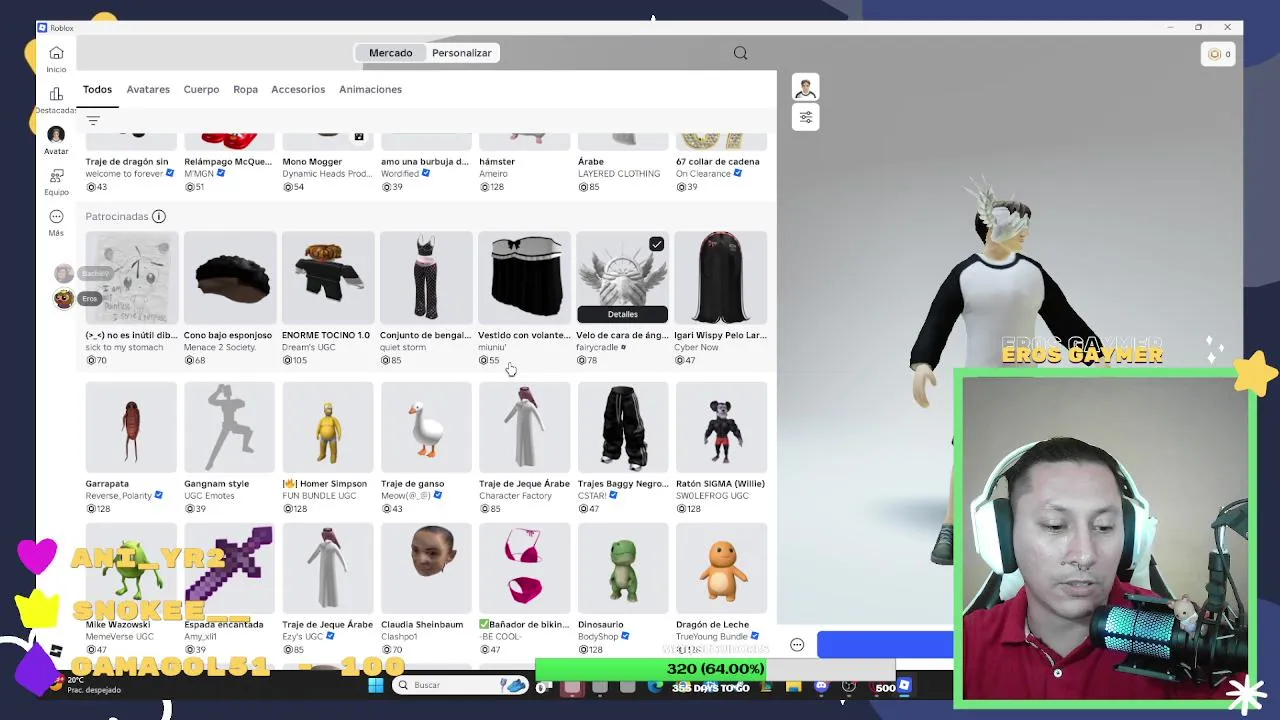Click the avatar headshot view button
Image resolution: width=1280 pixels, height=720 pixels.
805,88
